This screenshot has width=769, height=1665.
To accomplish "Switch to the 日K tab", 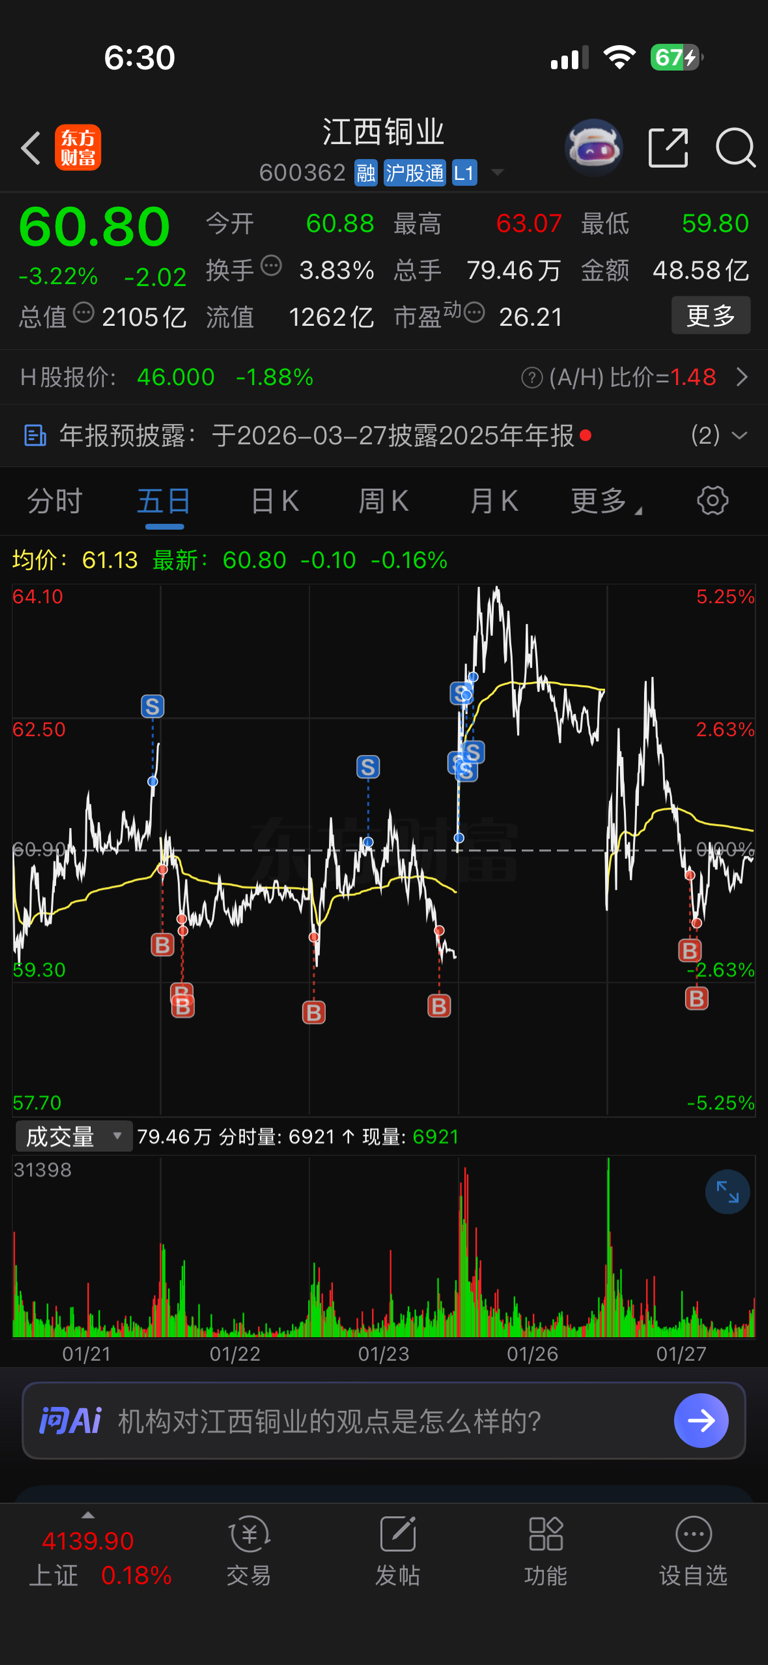I will (275, 501).
